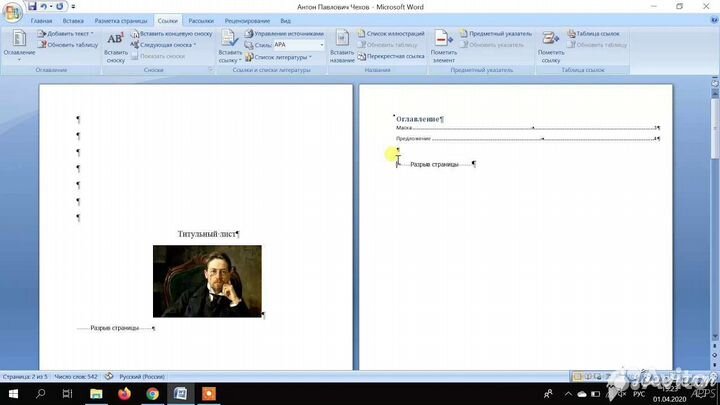The image size is (720, 405).
Task: Expand Список литературы dropdown
Action: coord(278,57)
